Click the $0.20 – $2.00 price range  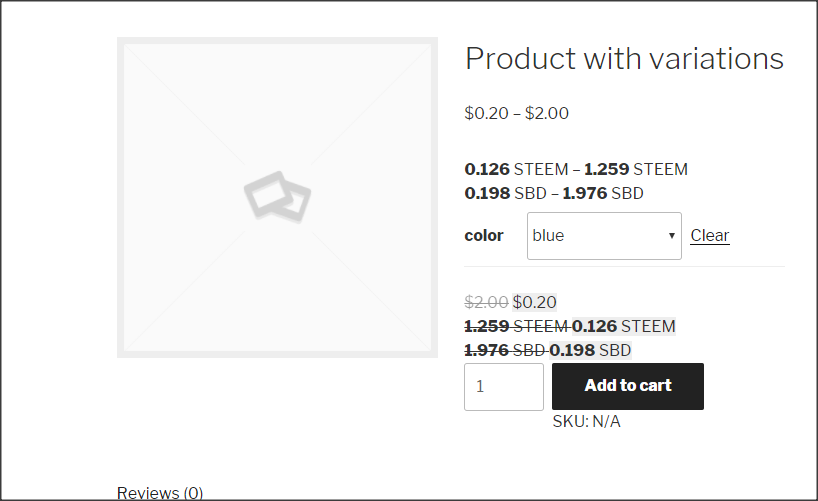pyautogui.click(x=517, y=113)
